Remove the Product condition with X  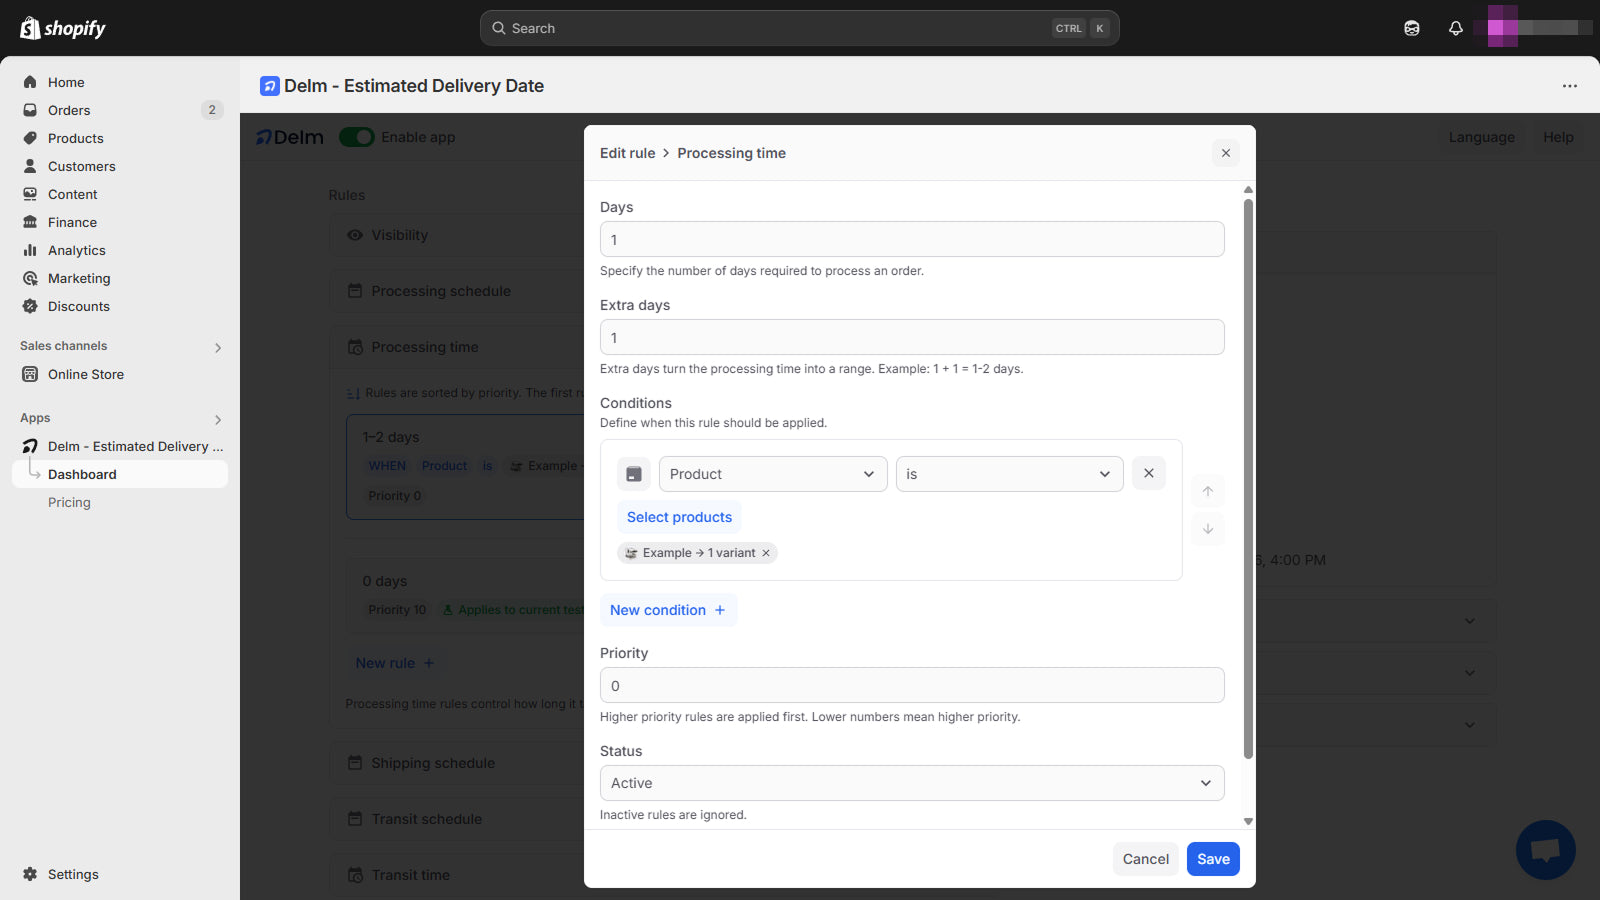point(1149,474)
